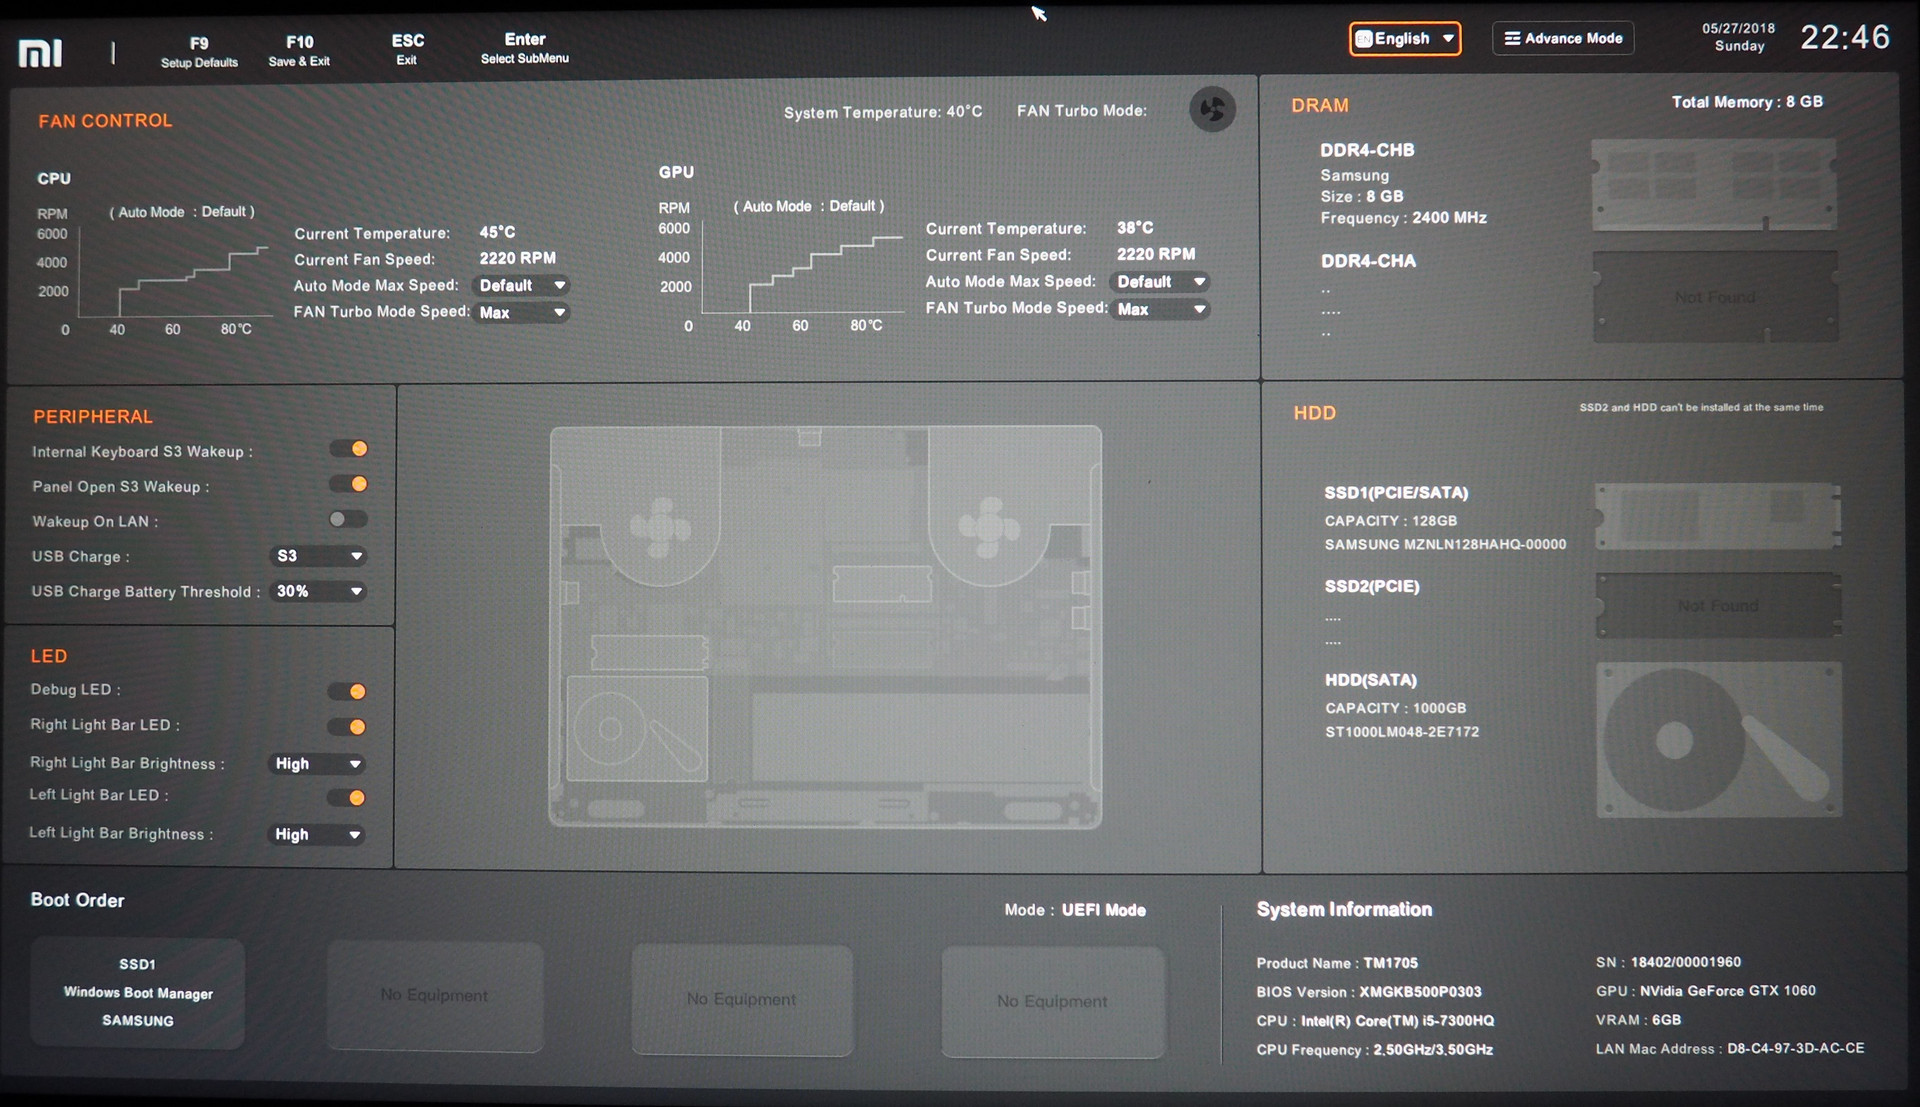Turn off Left Light Bar LED
The image size is (1920, 1107).
347,797
